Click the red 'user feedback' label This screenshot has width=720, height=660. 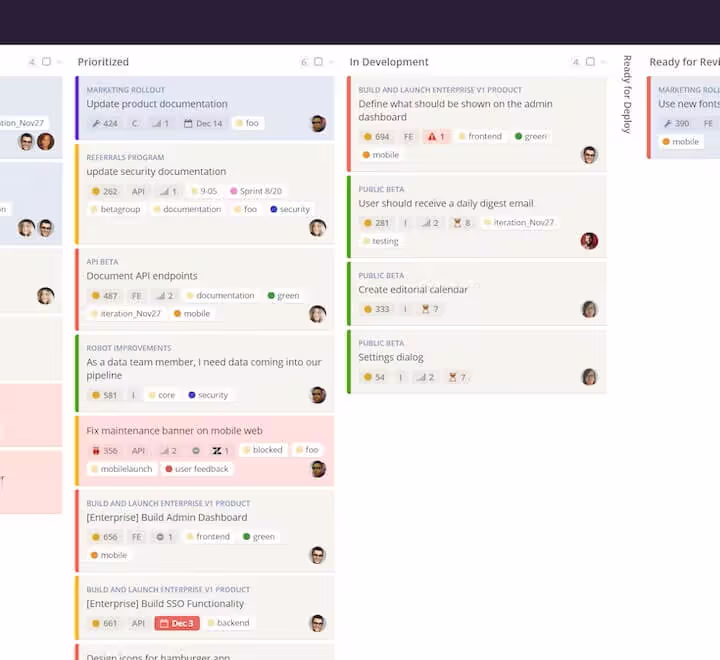(x=197, y=469)
